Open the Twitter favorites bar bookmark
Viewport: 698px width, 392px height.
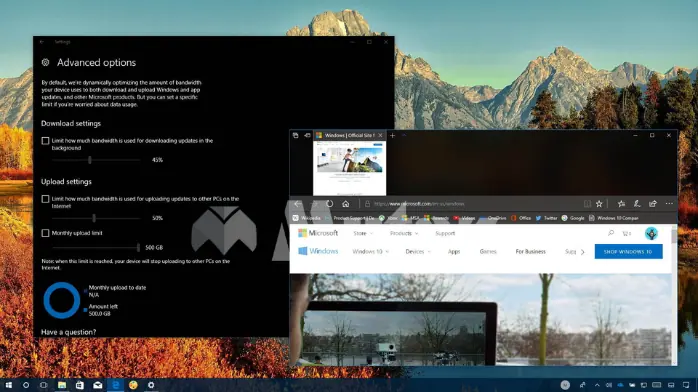click(x=546, y=218)
